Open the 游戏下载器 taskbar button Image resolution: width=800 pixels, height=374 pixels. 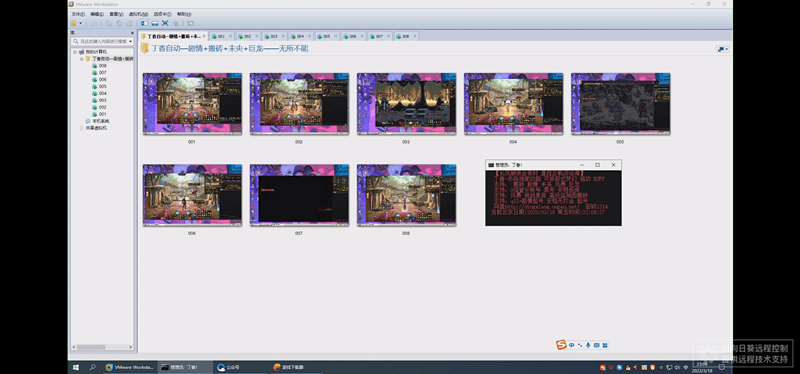click(x=289, y=367)
